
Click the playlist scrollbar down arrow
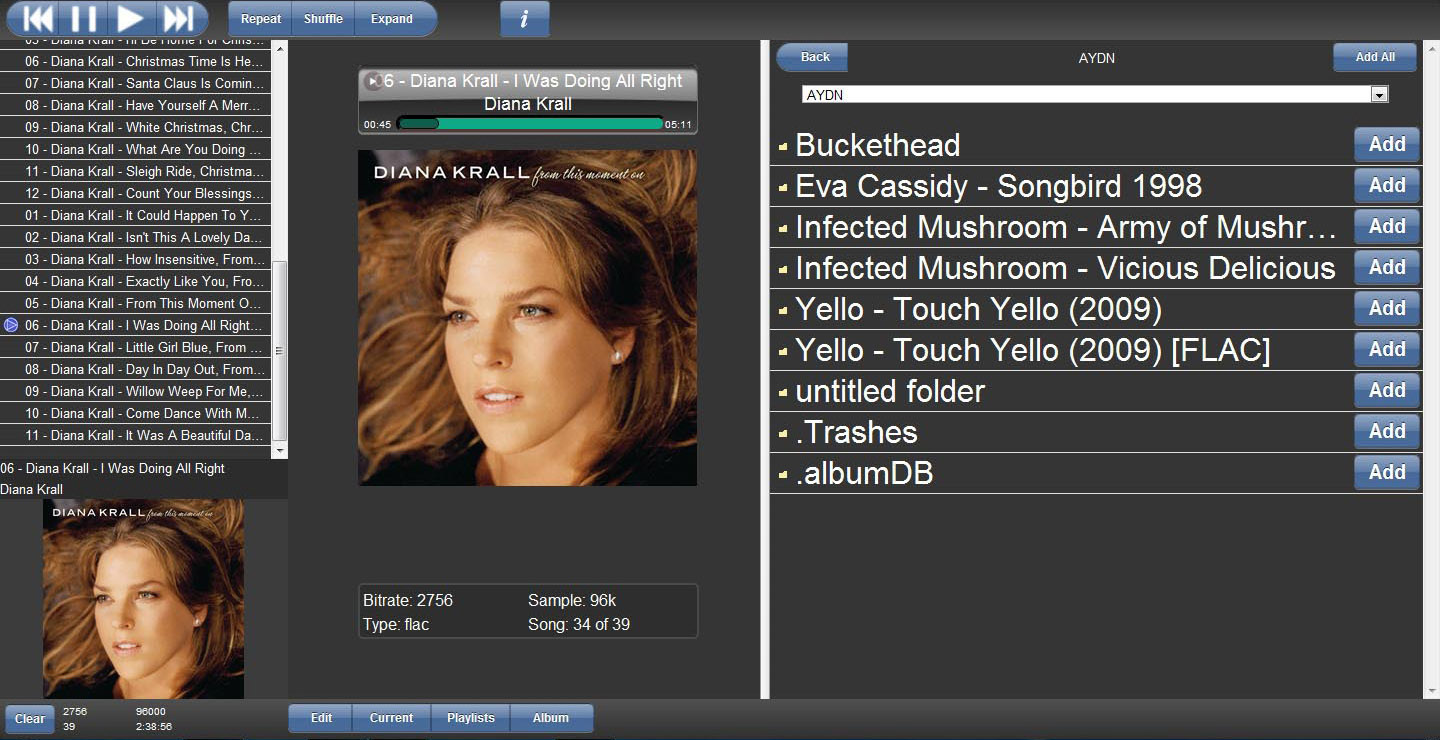(x=280, y=451)
